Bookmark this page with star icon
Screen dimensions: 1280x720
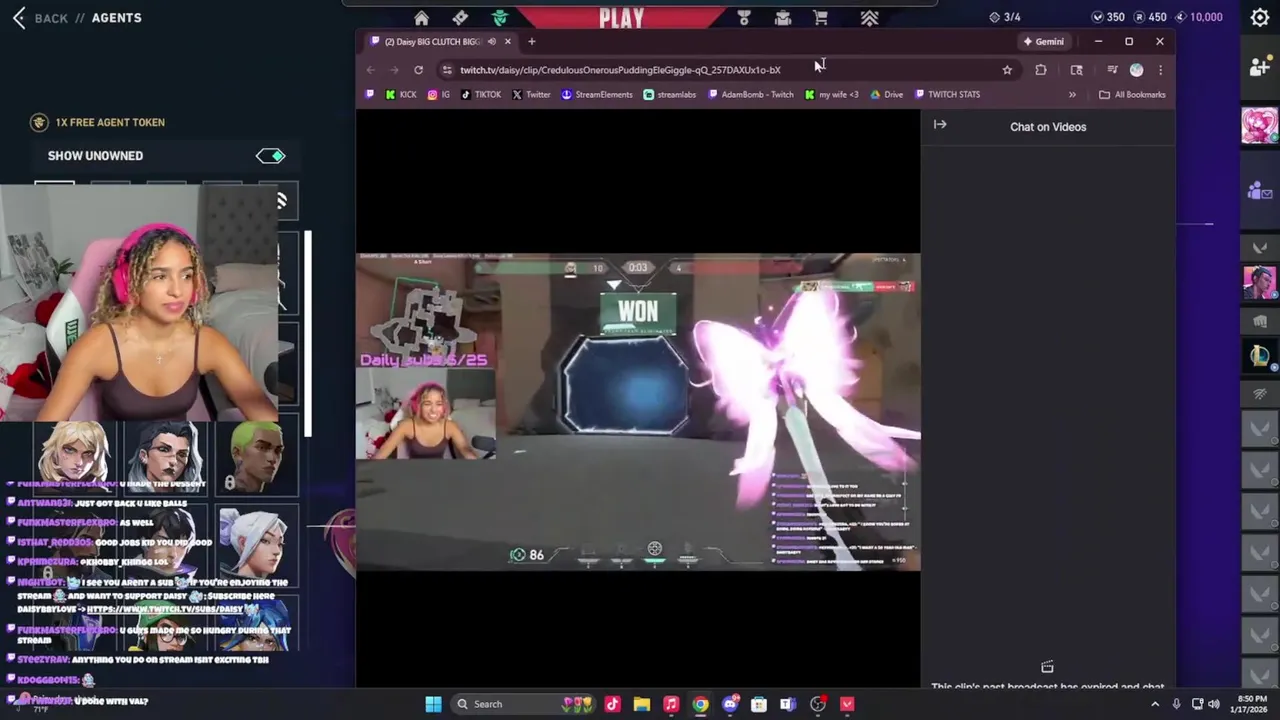coord(1007,70)
